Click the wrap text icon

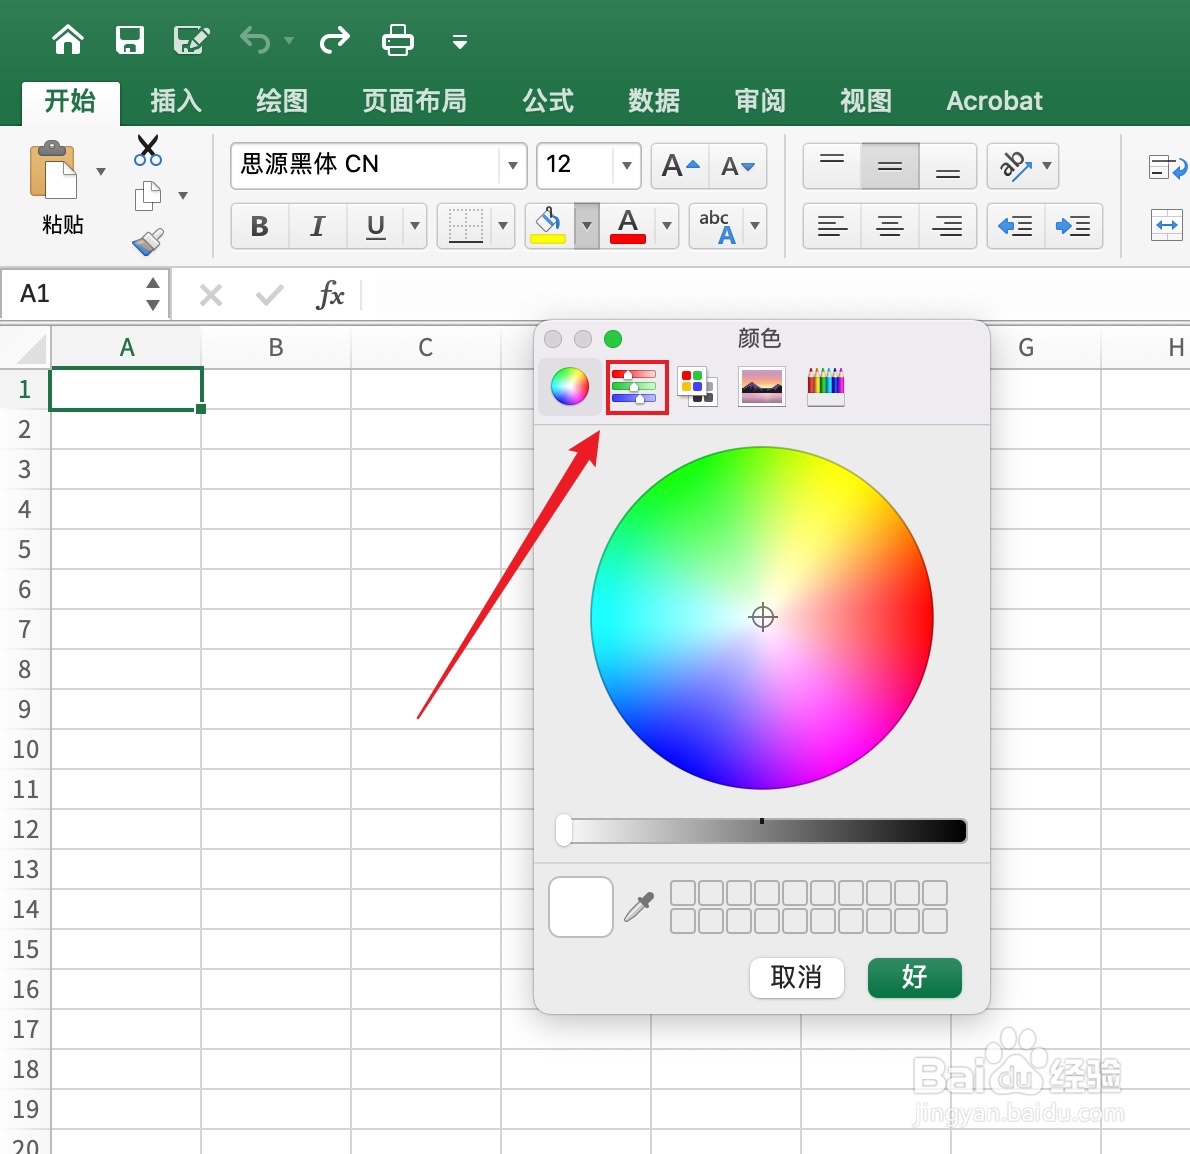[1167, 166]
